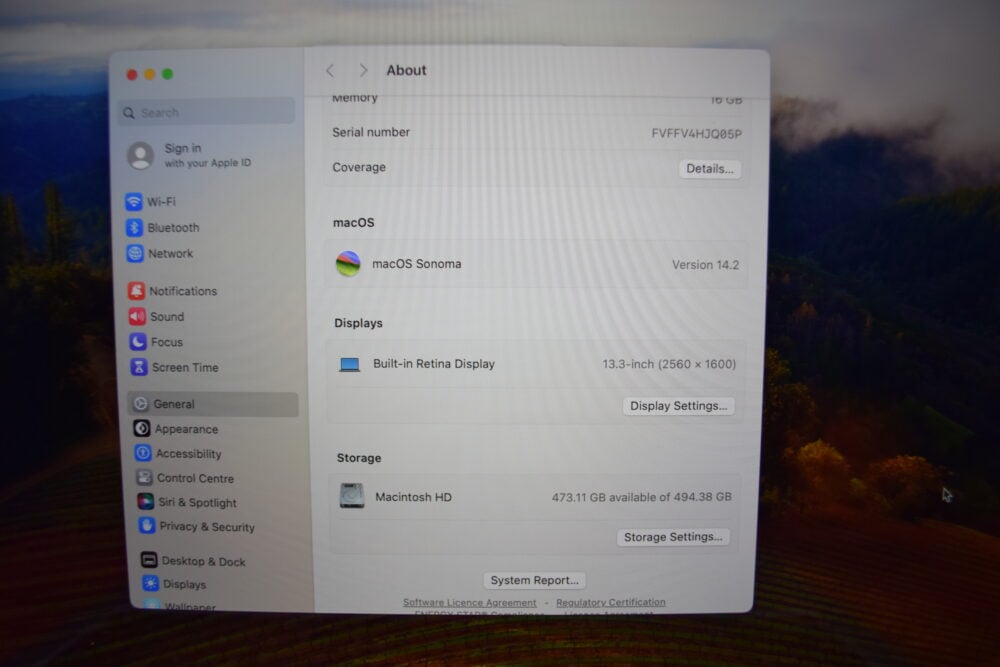Close the window with the red button
Viewport: 1000px width, 667px height.
[x=132, y=75]
